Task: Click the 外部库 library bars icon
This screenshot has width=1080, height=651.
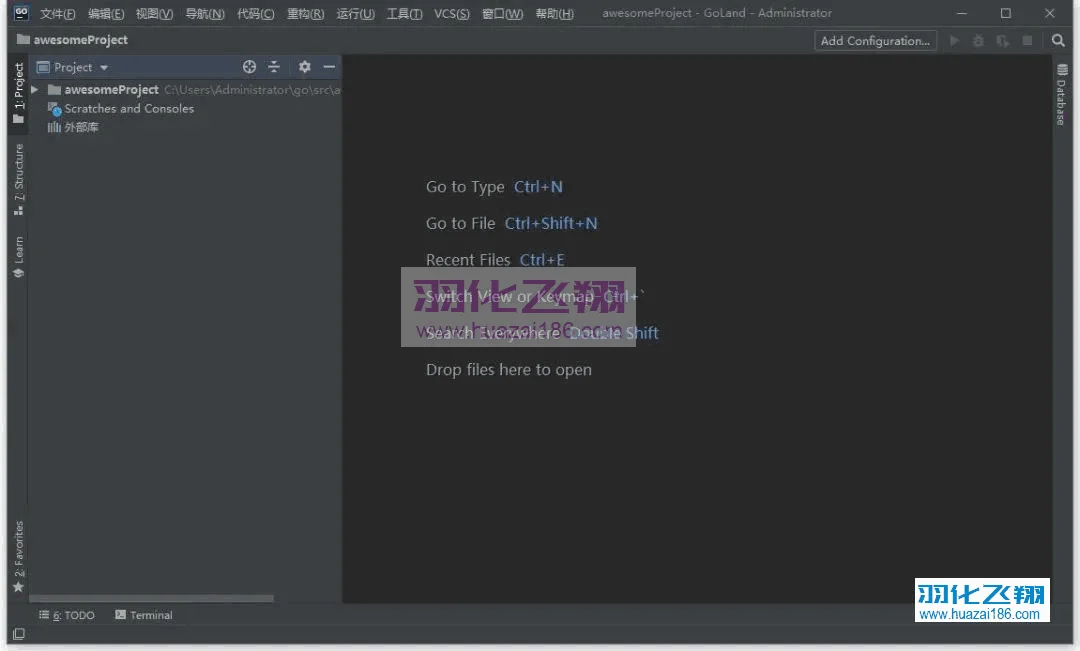Action: pyautogui.click(x=54, y=127)
